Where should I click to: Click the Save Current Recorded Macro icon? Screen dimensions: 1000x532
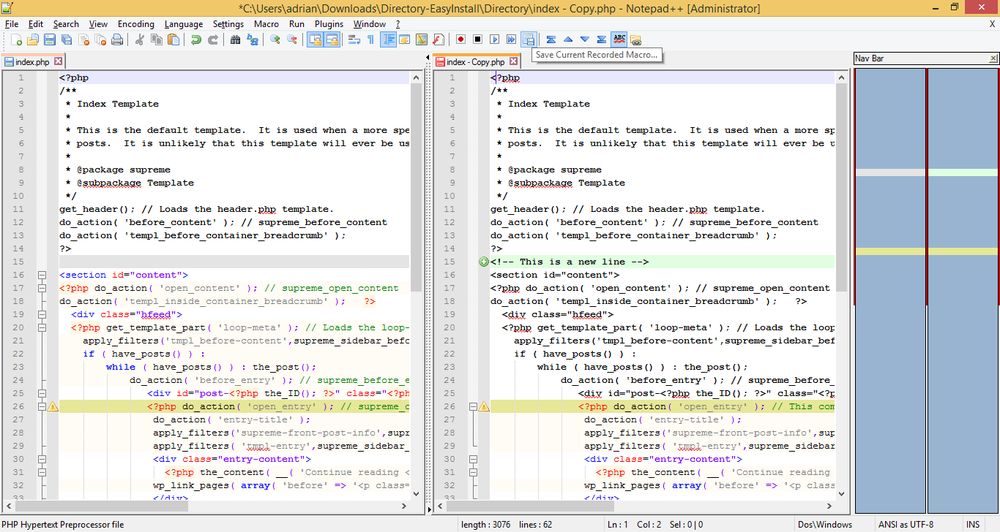[529, 40]
